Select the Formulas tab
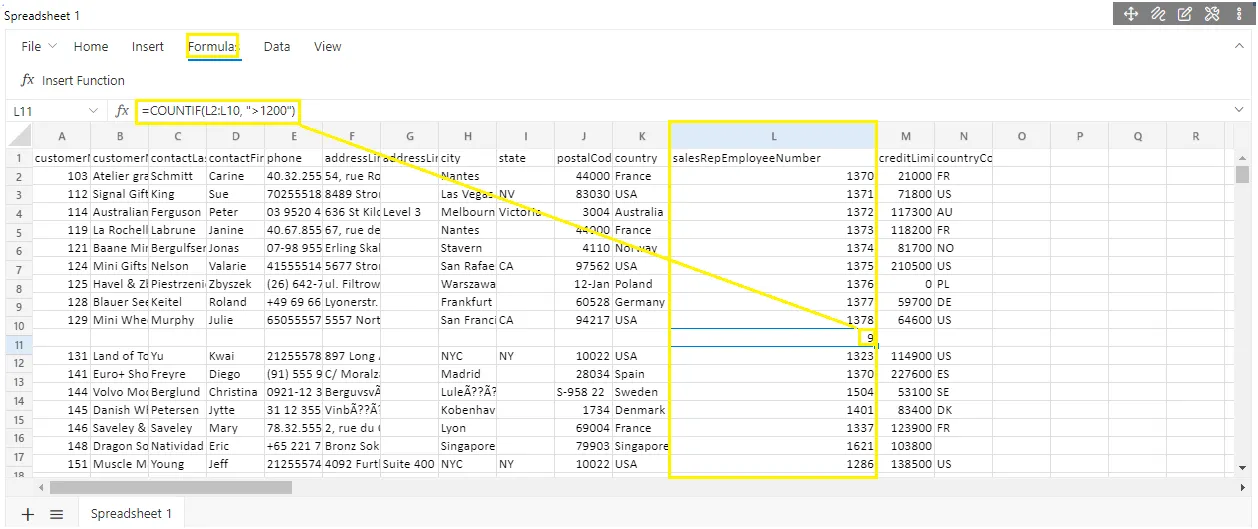 click(214, 47)
